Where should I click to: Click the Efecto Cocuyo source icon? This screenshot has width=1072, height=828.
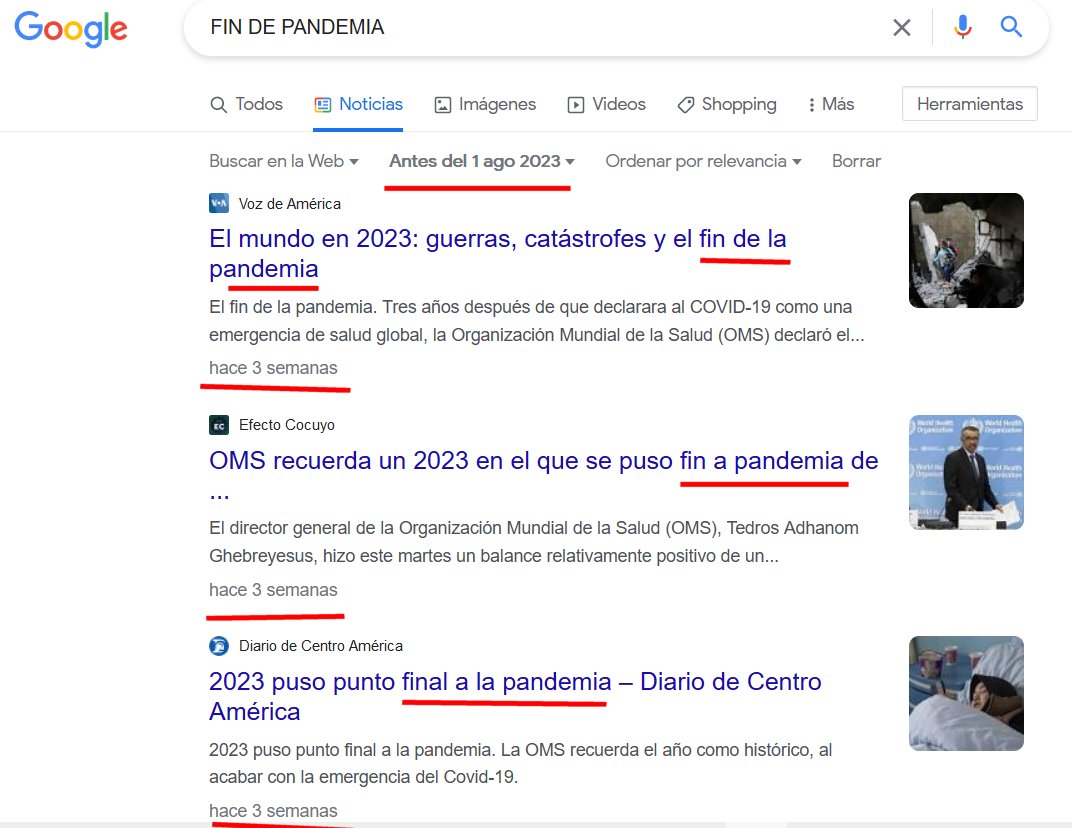click(x=219, y=425)
